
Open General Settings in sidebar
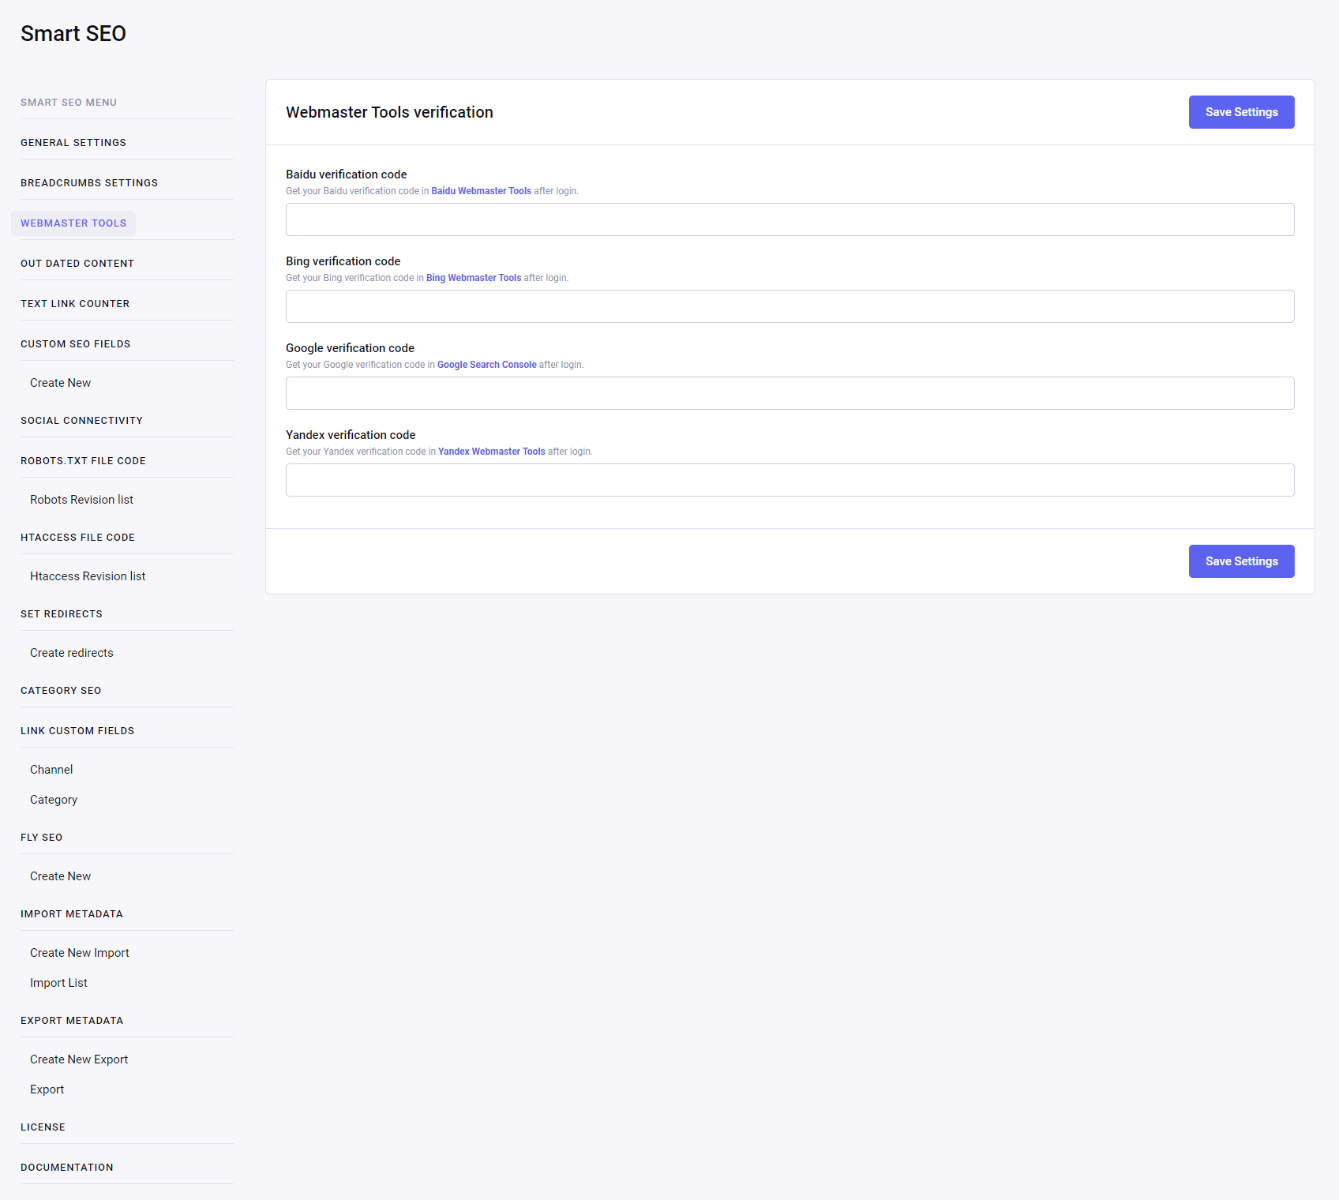[73, 143]
